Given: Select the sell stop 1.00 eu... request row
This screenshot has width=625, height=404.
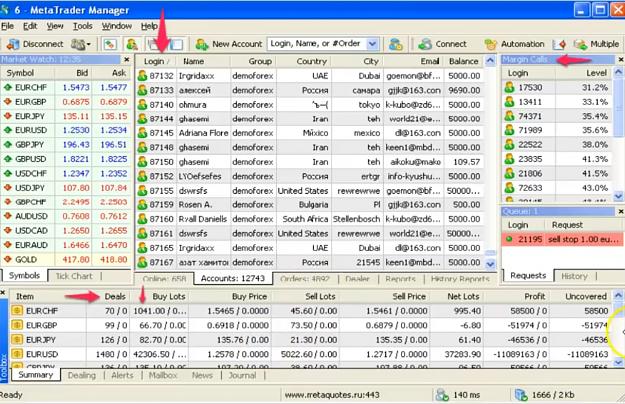Looking at the screenshot, I should click(562, 239).
